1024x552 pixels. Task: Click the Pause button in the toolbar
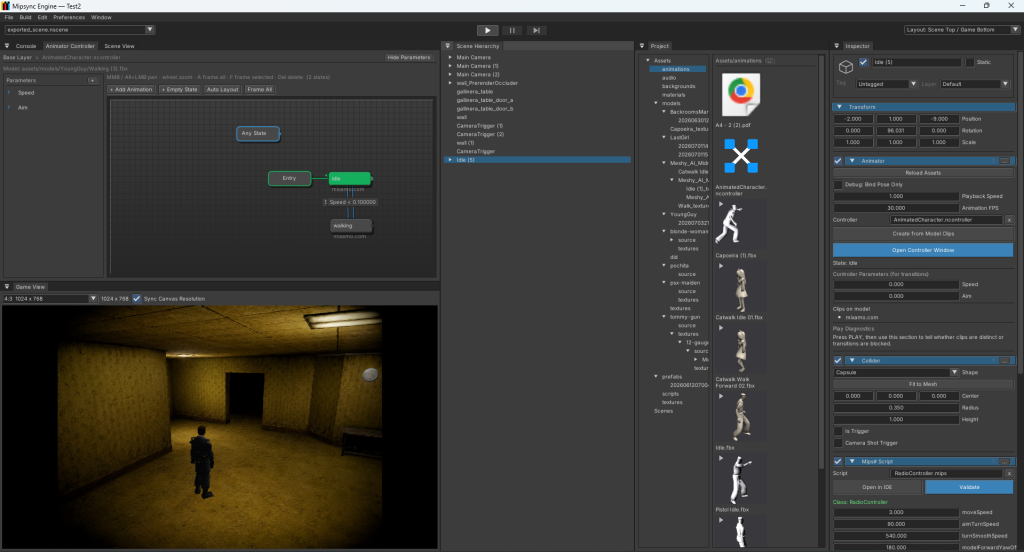point(512,30)
